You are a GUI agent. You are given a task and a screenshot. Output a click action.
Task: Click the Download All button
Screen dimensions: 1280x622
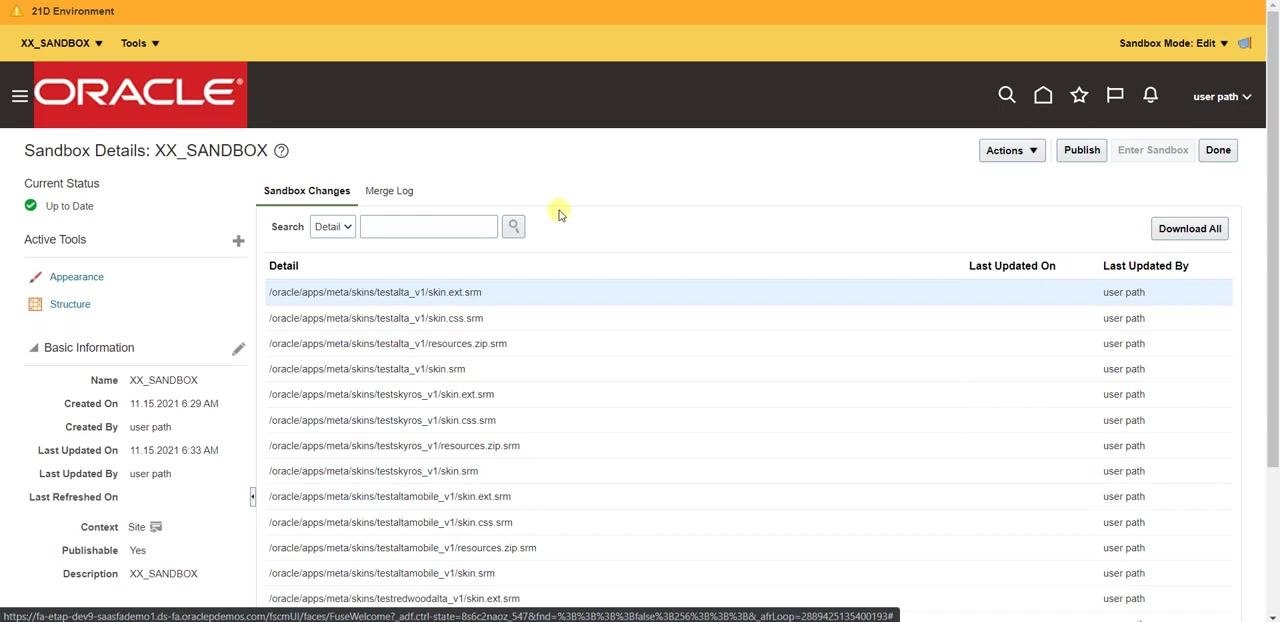click(1190, 229)
